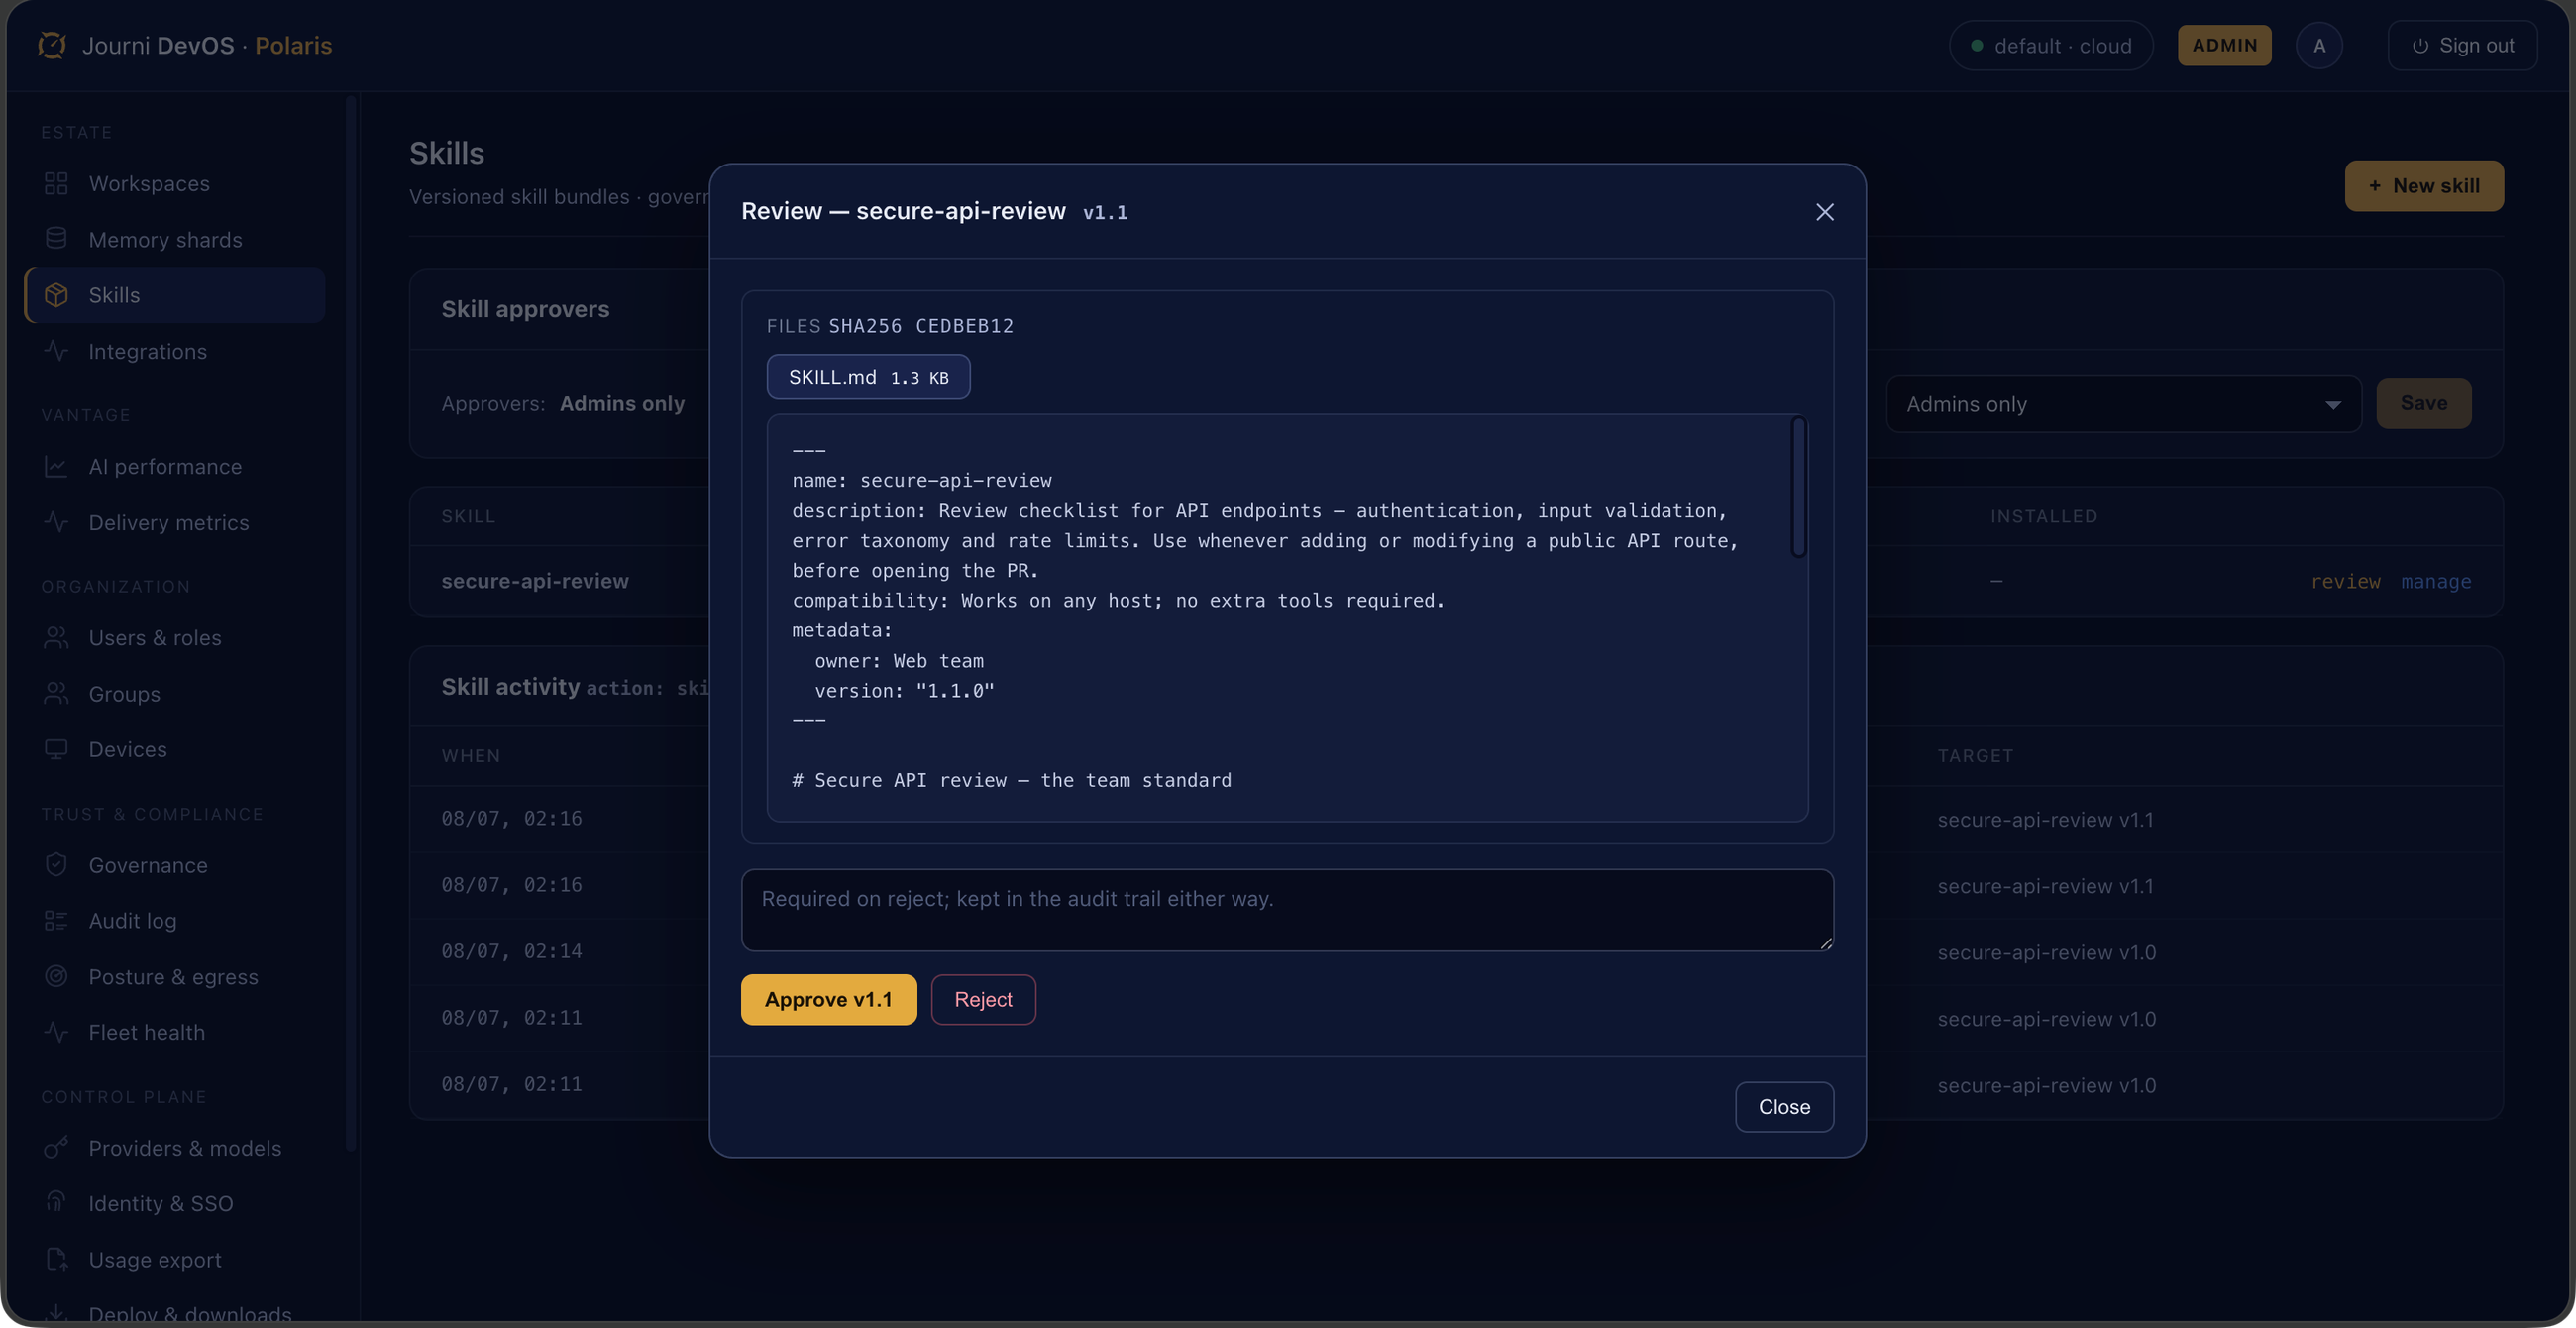The width and height of the screenshot is (2576, 1328).
Task: Click the file preview scrollbar
Action: pos(1798,487)
